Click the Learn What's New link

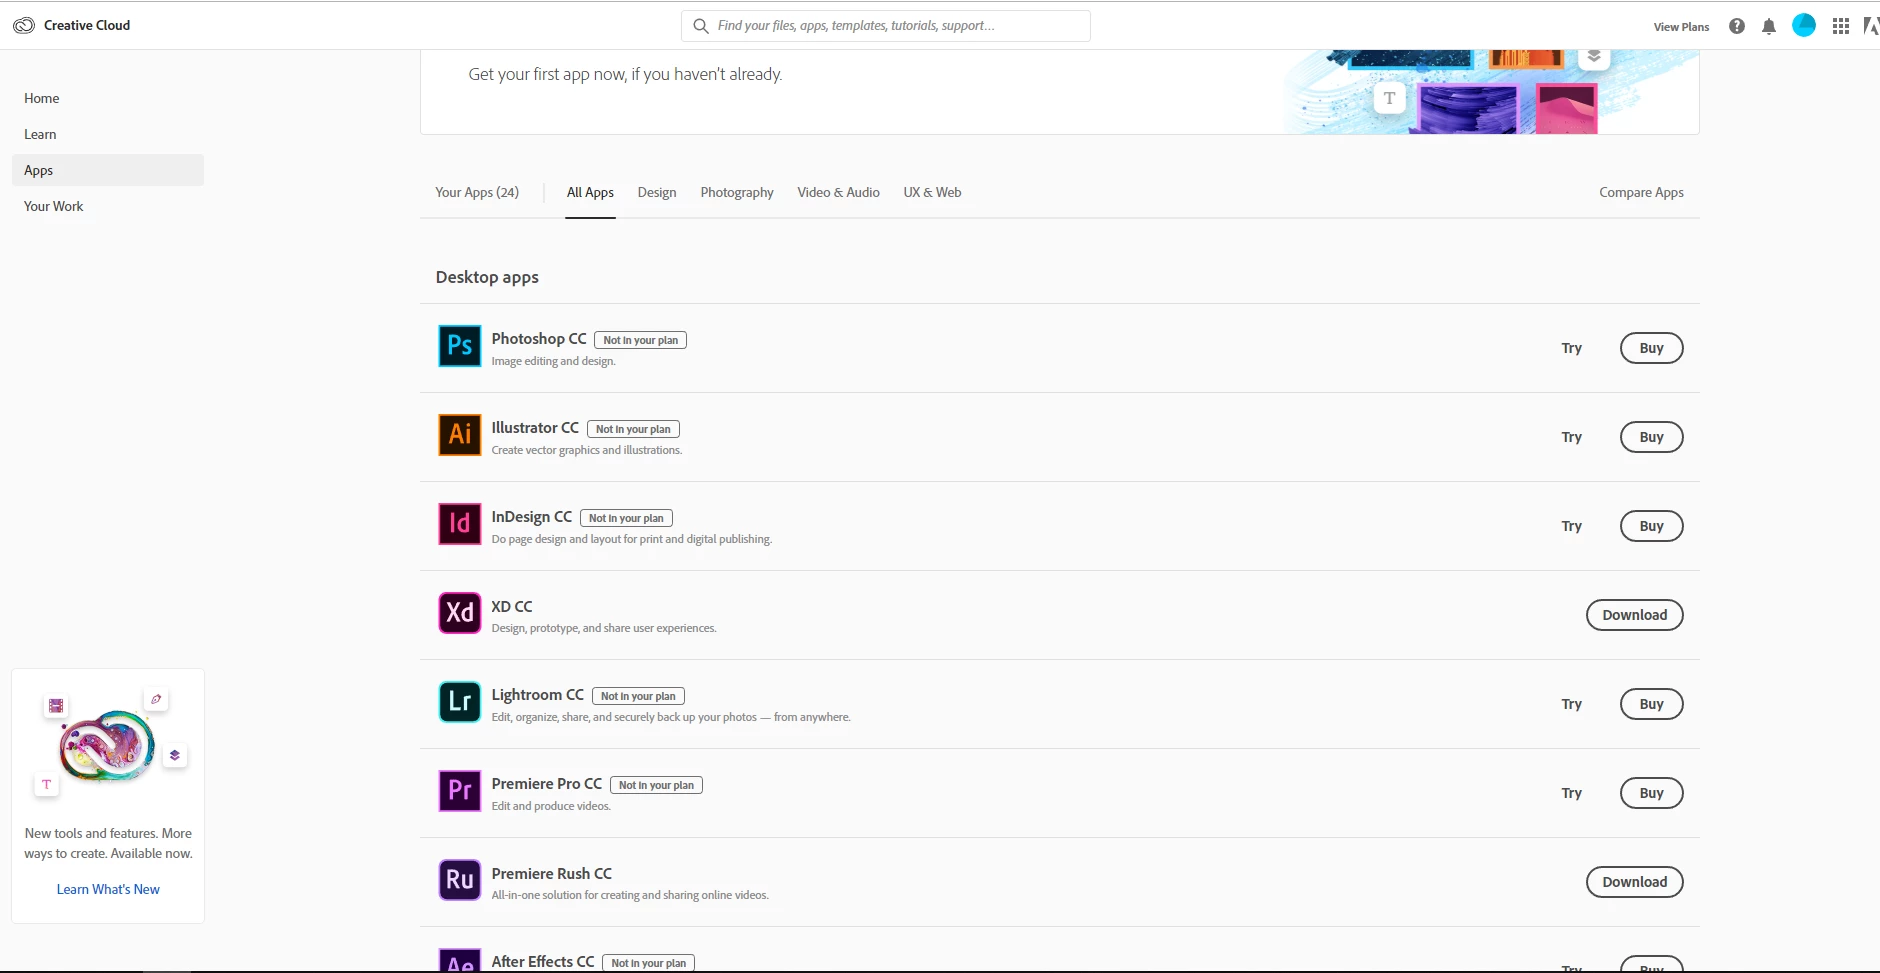point(108,889)
